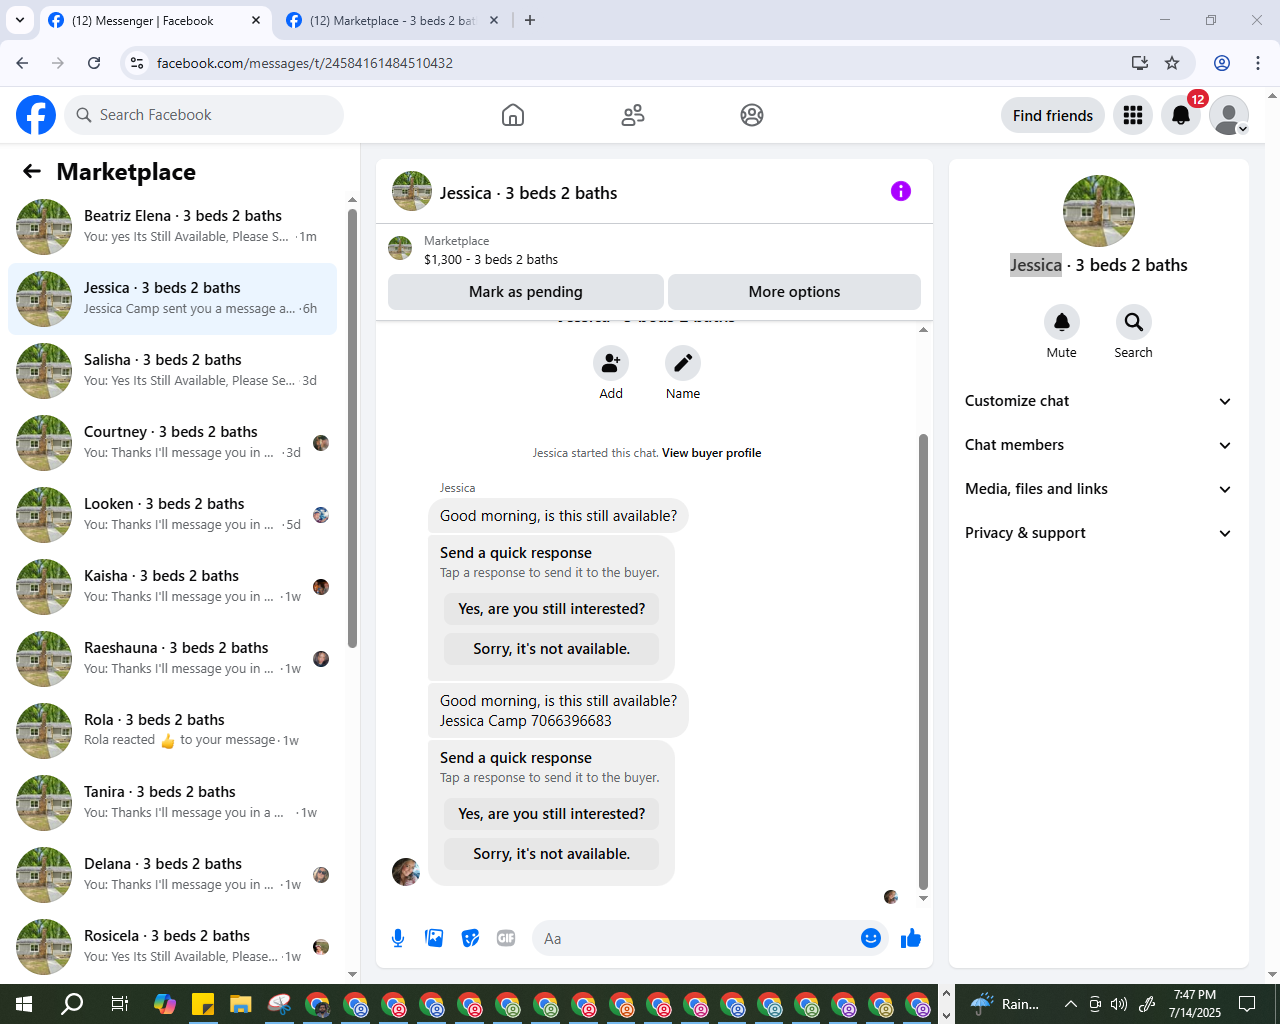
Task: Open the Windows Task View icon
Action: tap(119, 1004)
